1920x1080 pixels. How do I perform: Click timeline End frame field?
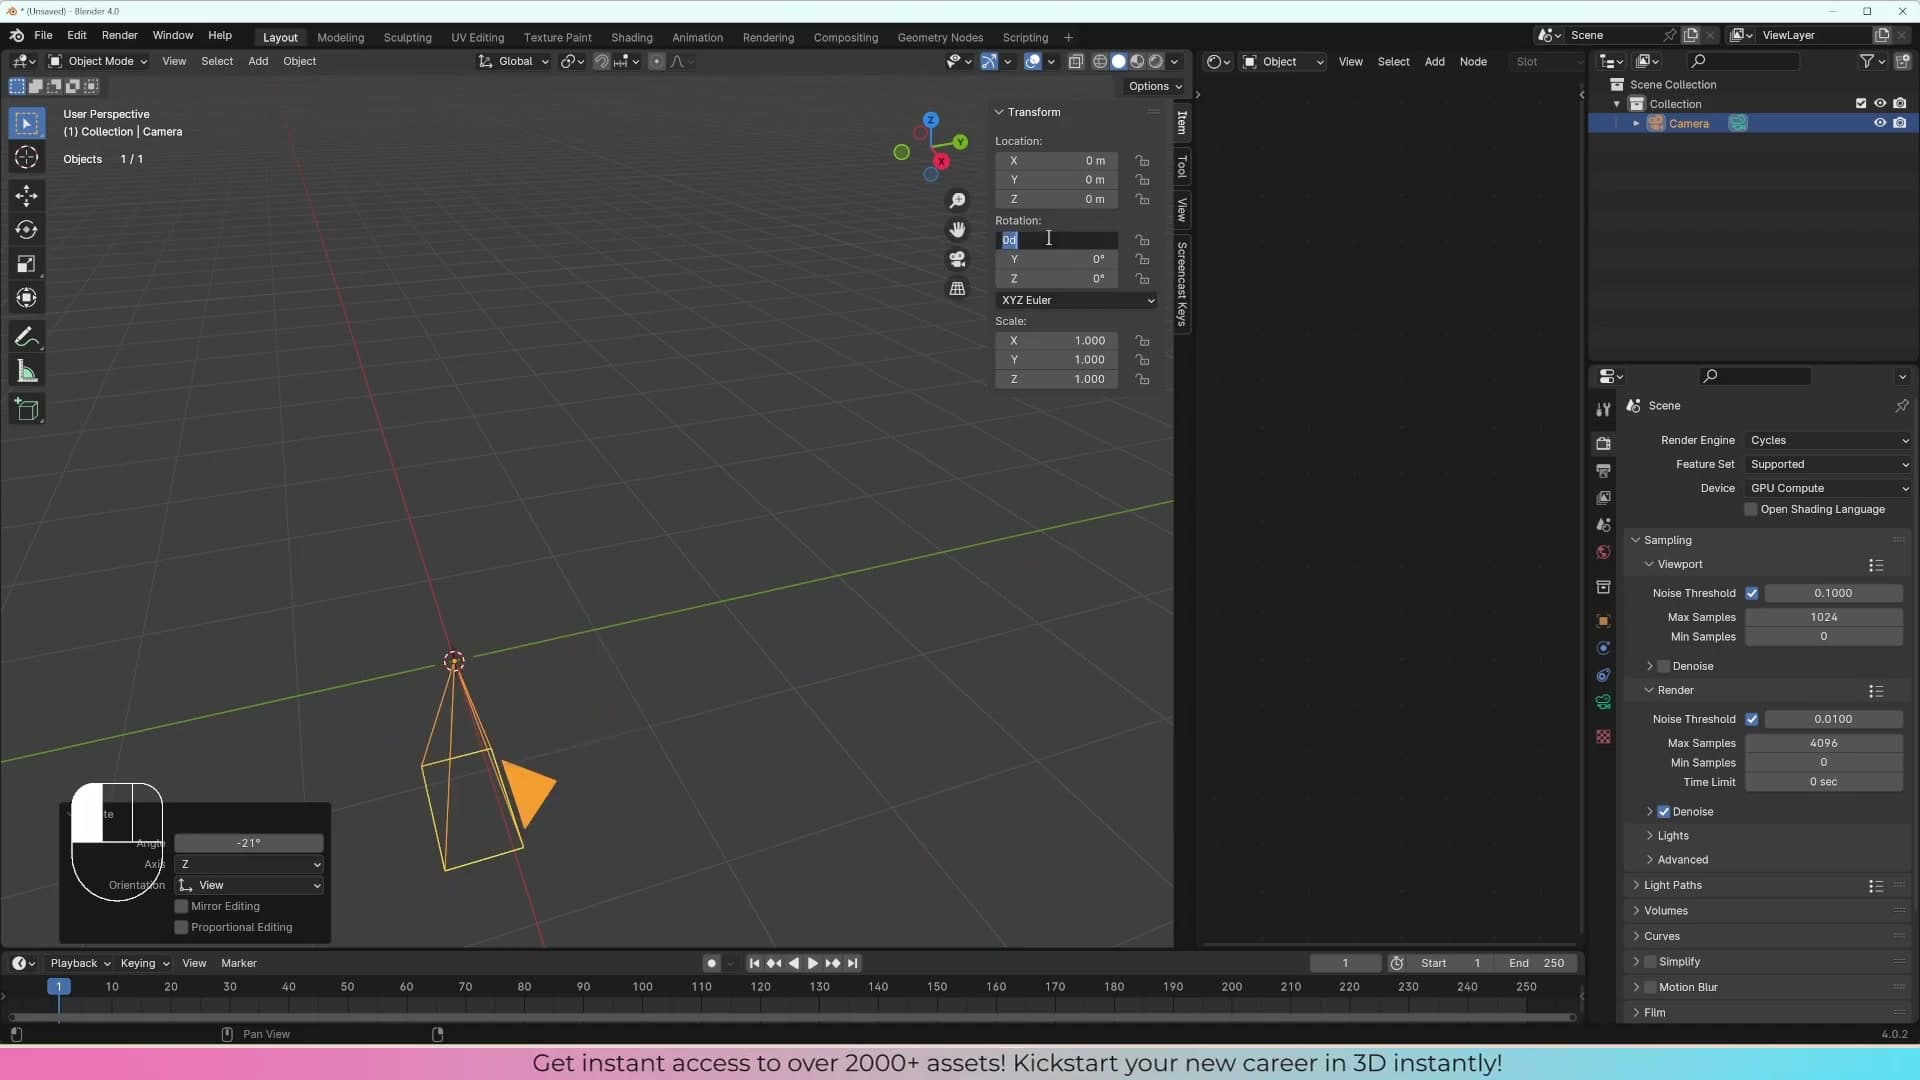[1537, 963]
